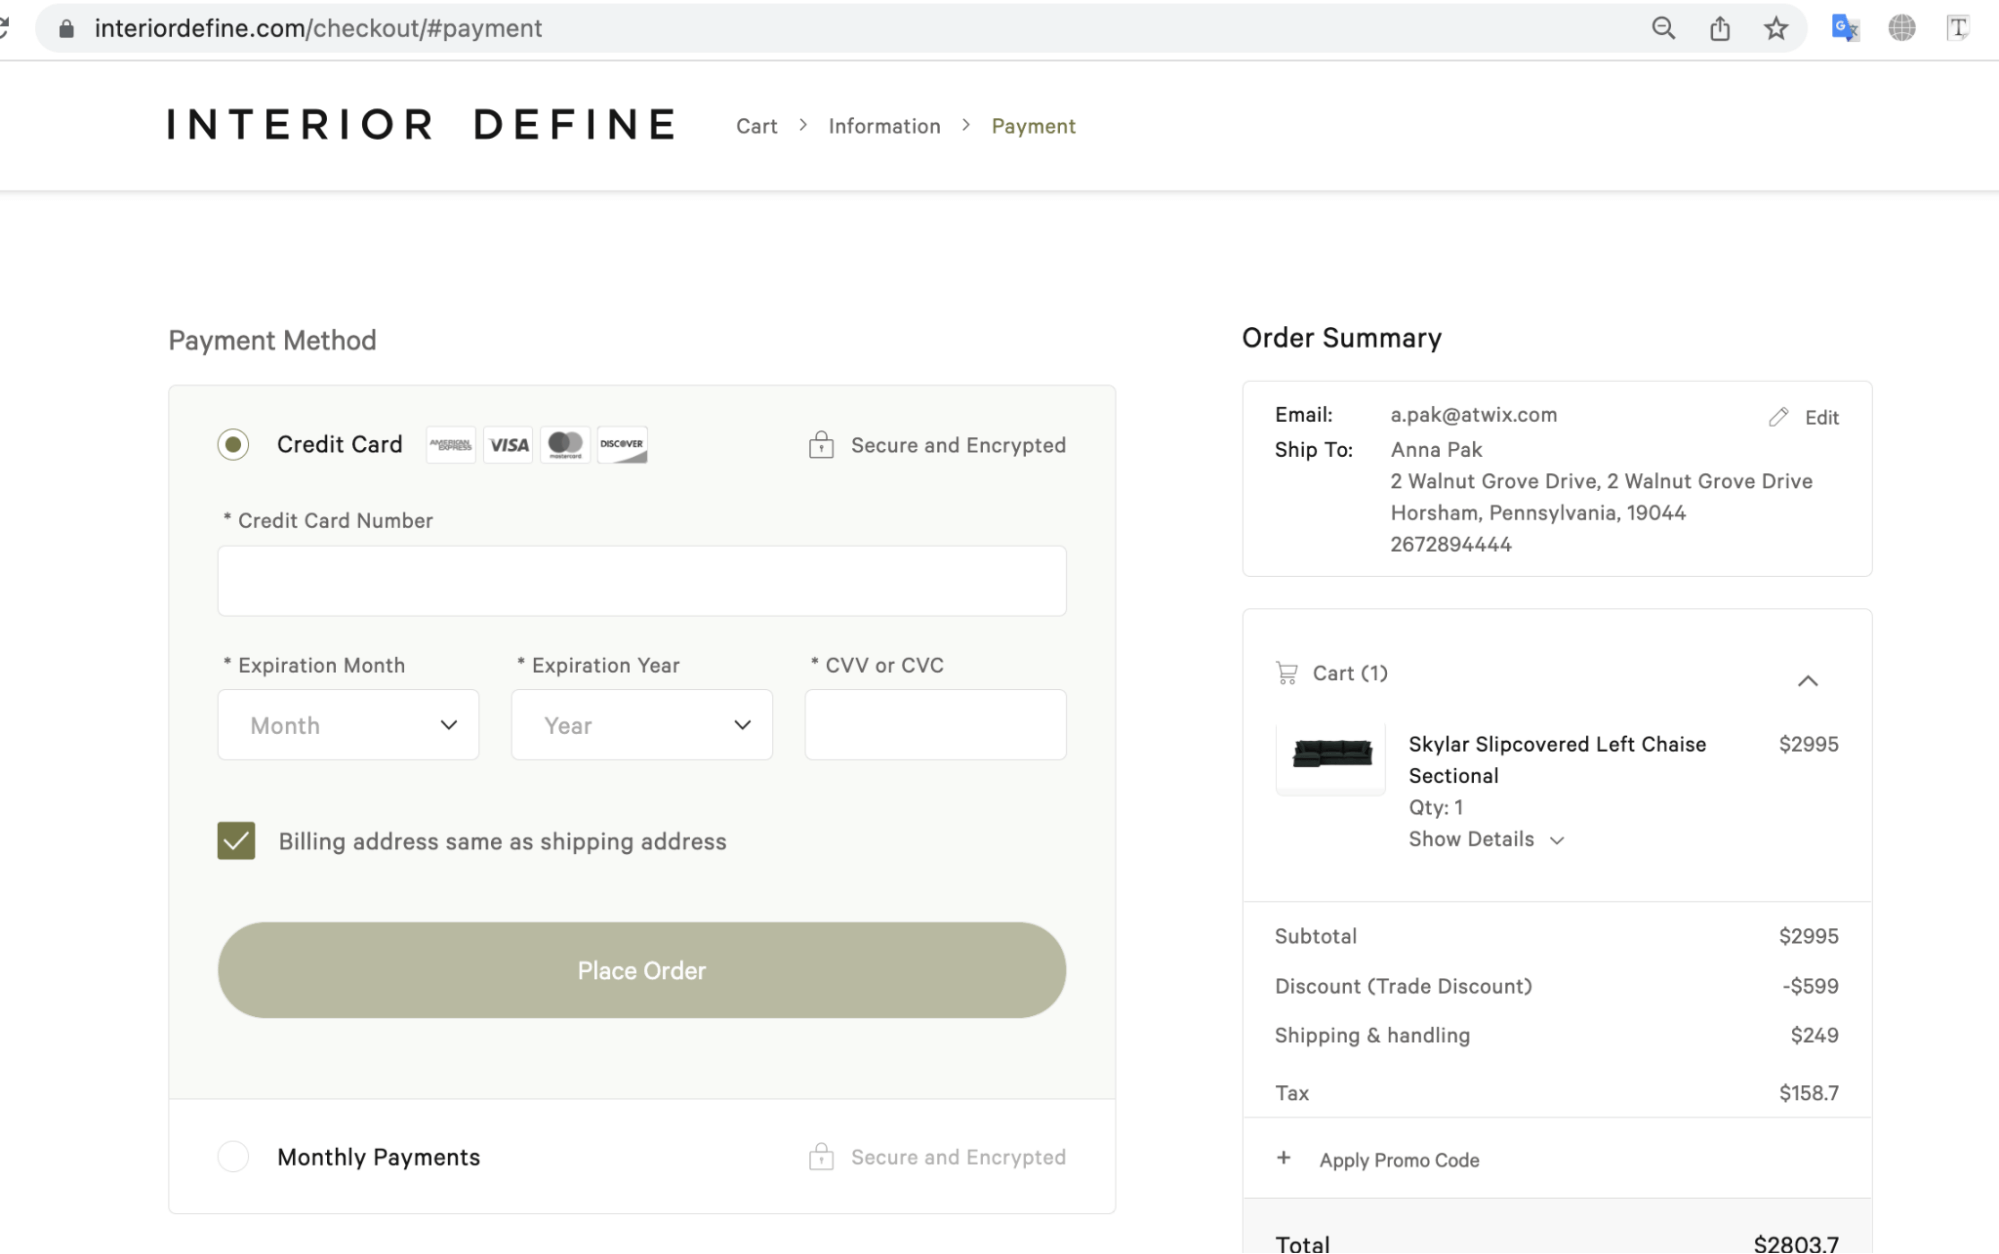Click the Discount (Trade Discount) line
Viewport: 1999px width, 1254px height.
click(x=1556, y=986)
